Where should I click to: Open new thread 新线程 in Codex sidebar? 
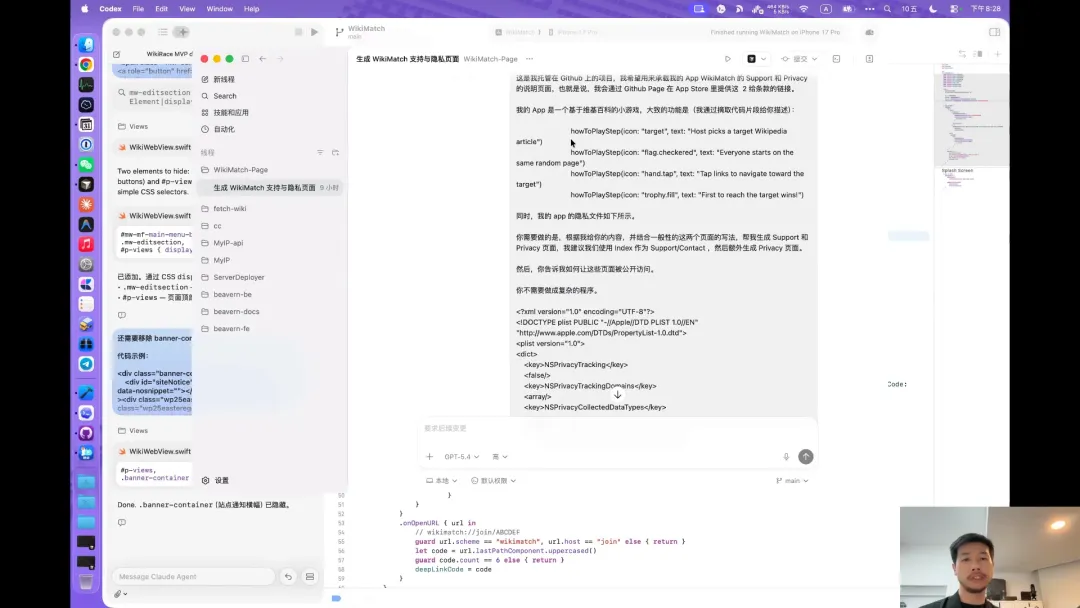pyautogui.click(x=218, y=79)
